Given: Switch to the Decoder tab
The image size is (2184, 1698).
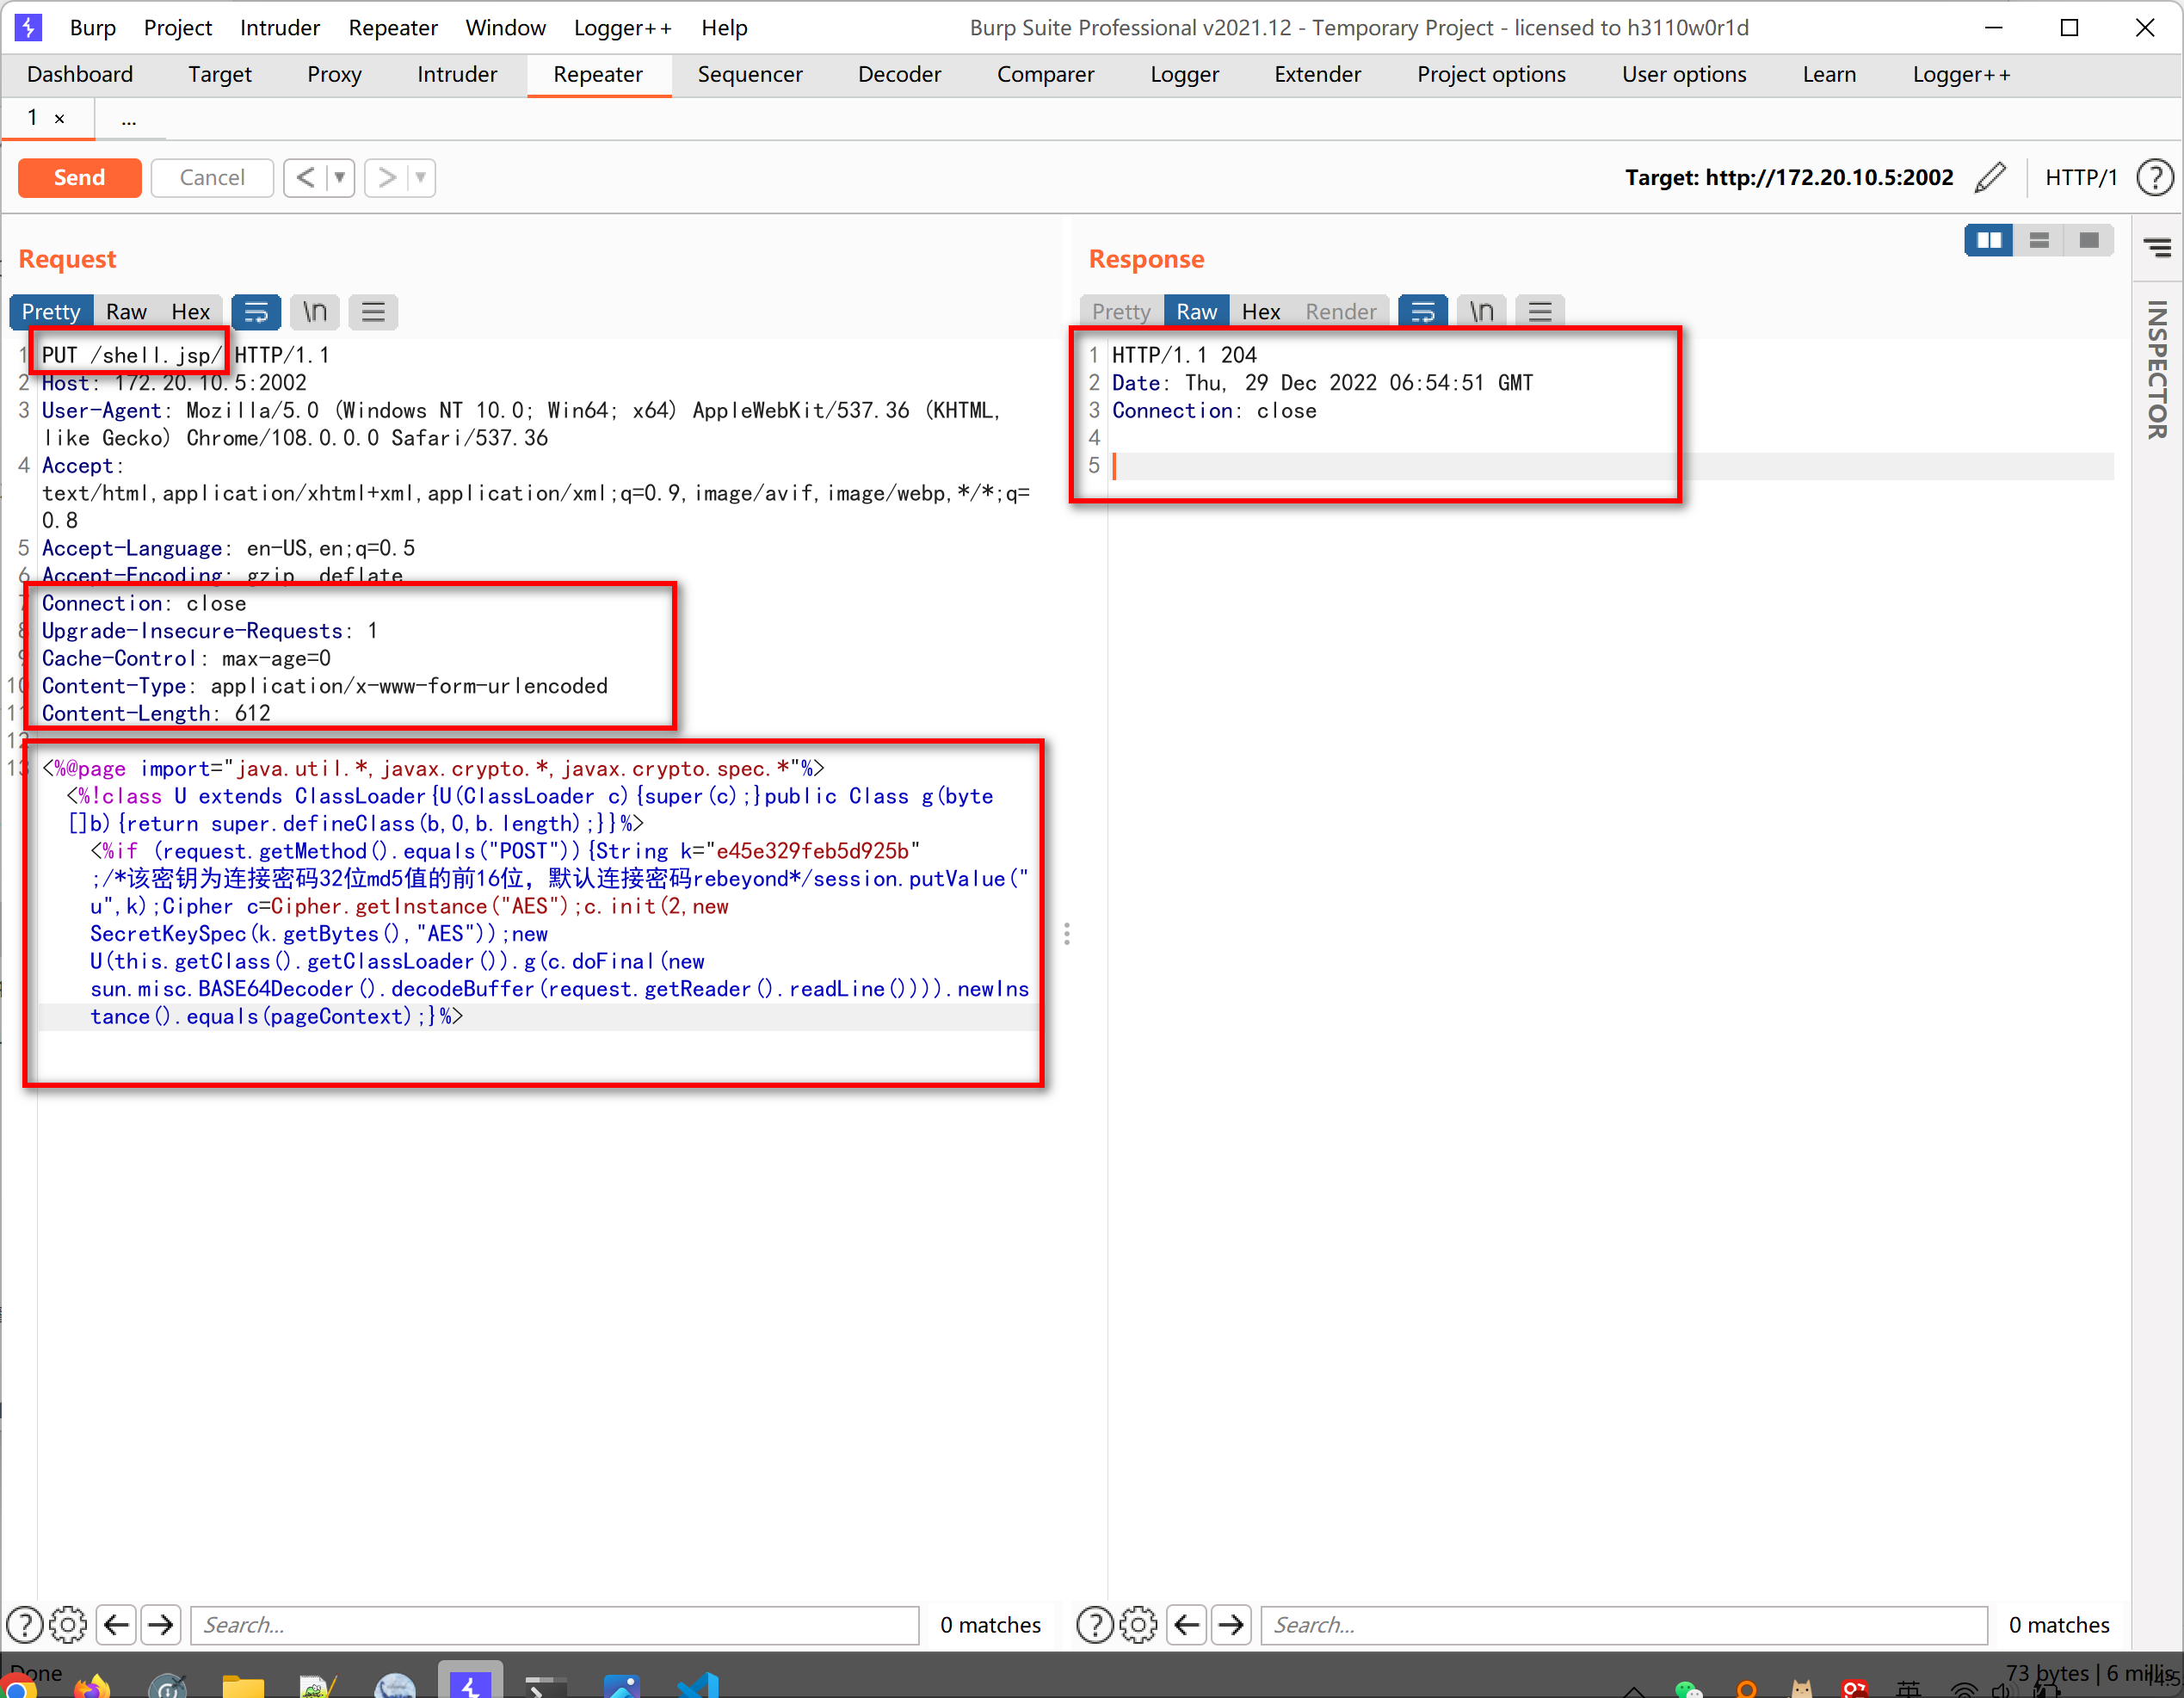Looking at the screenshot, I should click(x=899, y=74).
